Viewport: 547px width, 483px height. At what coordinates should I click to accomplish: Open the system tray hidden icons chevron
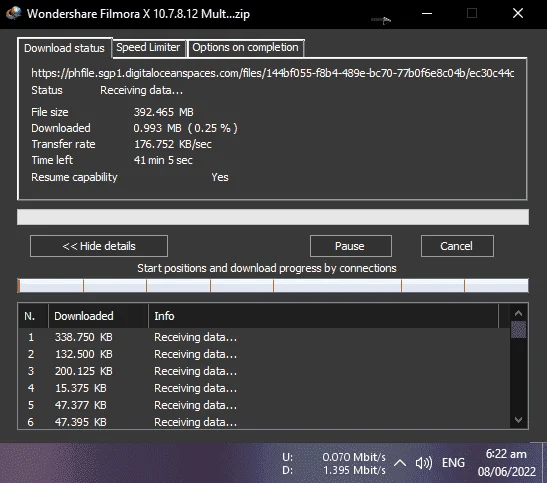400,463
